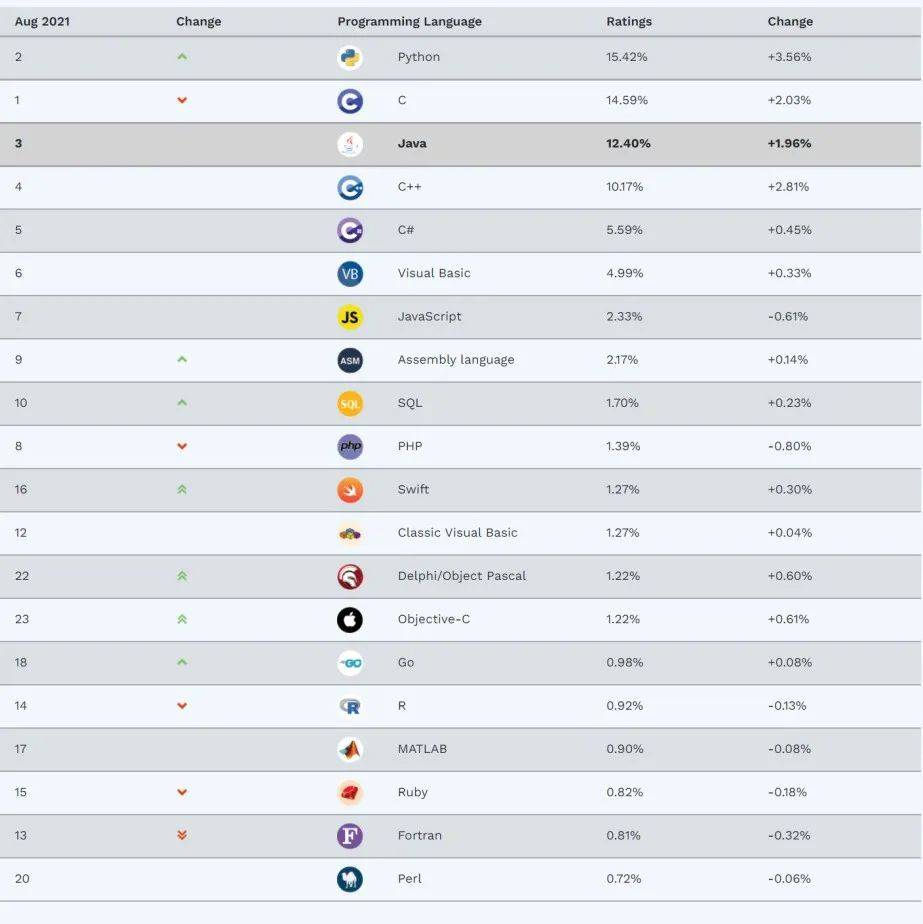Click the Apple logo for Objective-C
This screenshot has height=924, width=923.
tap(350, 620)
